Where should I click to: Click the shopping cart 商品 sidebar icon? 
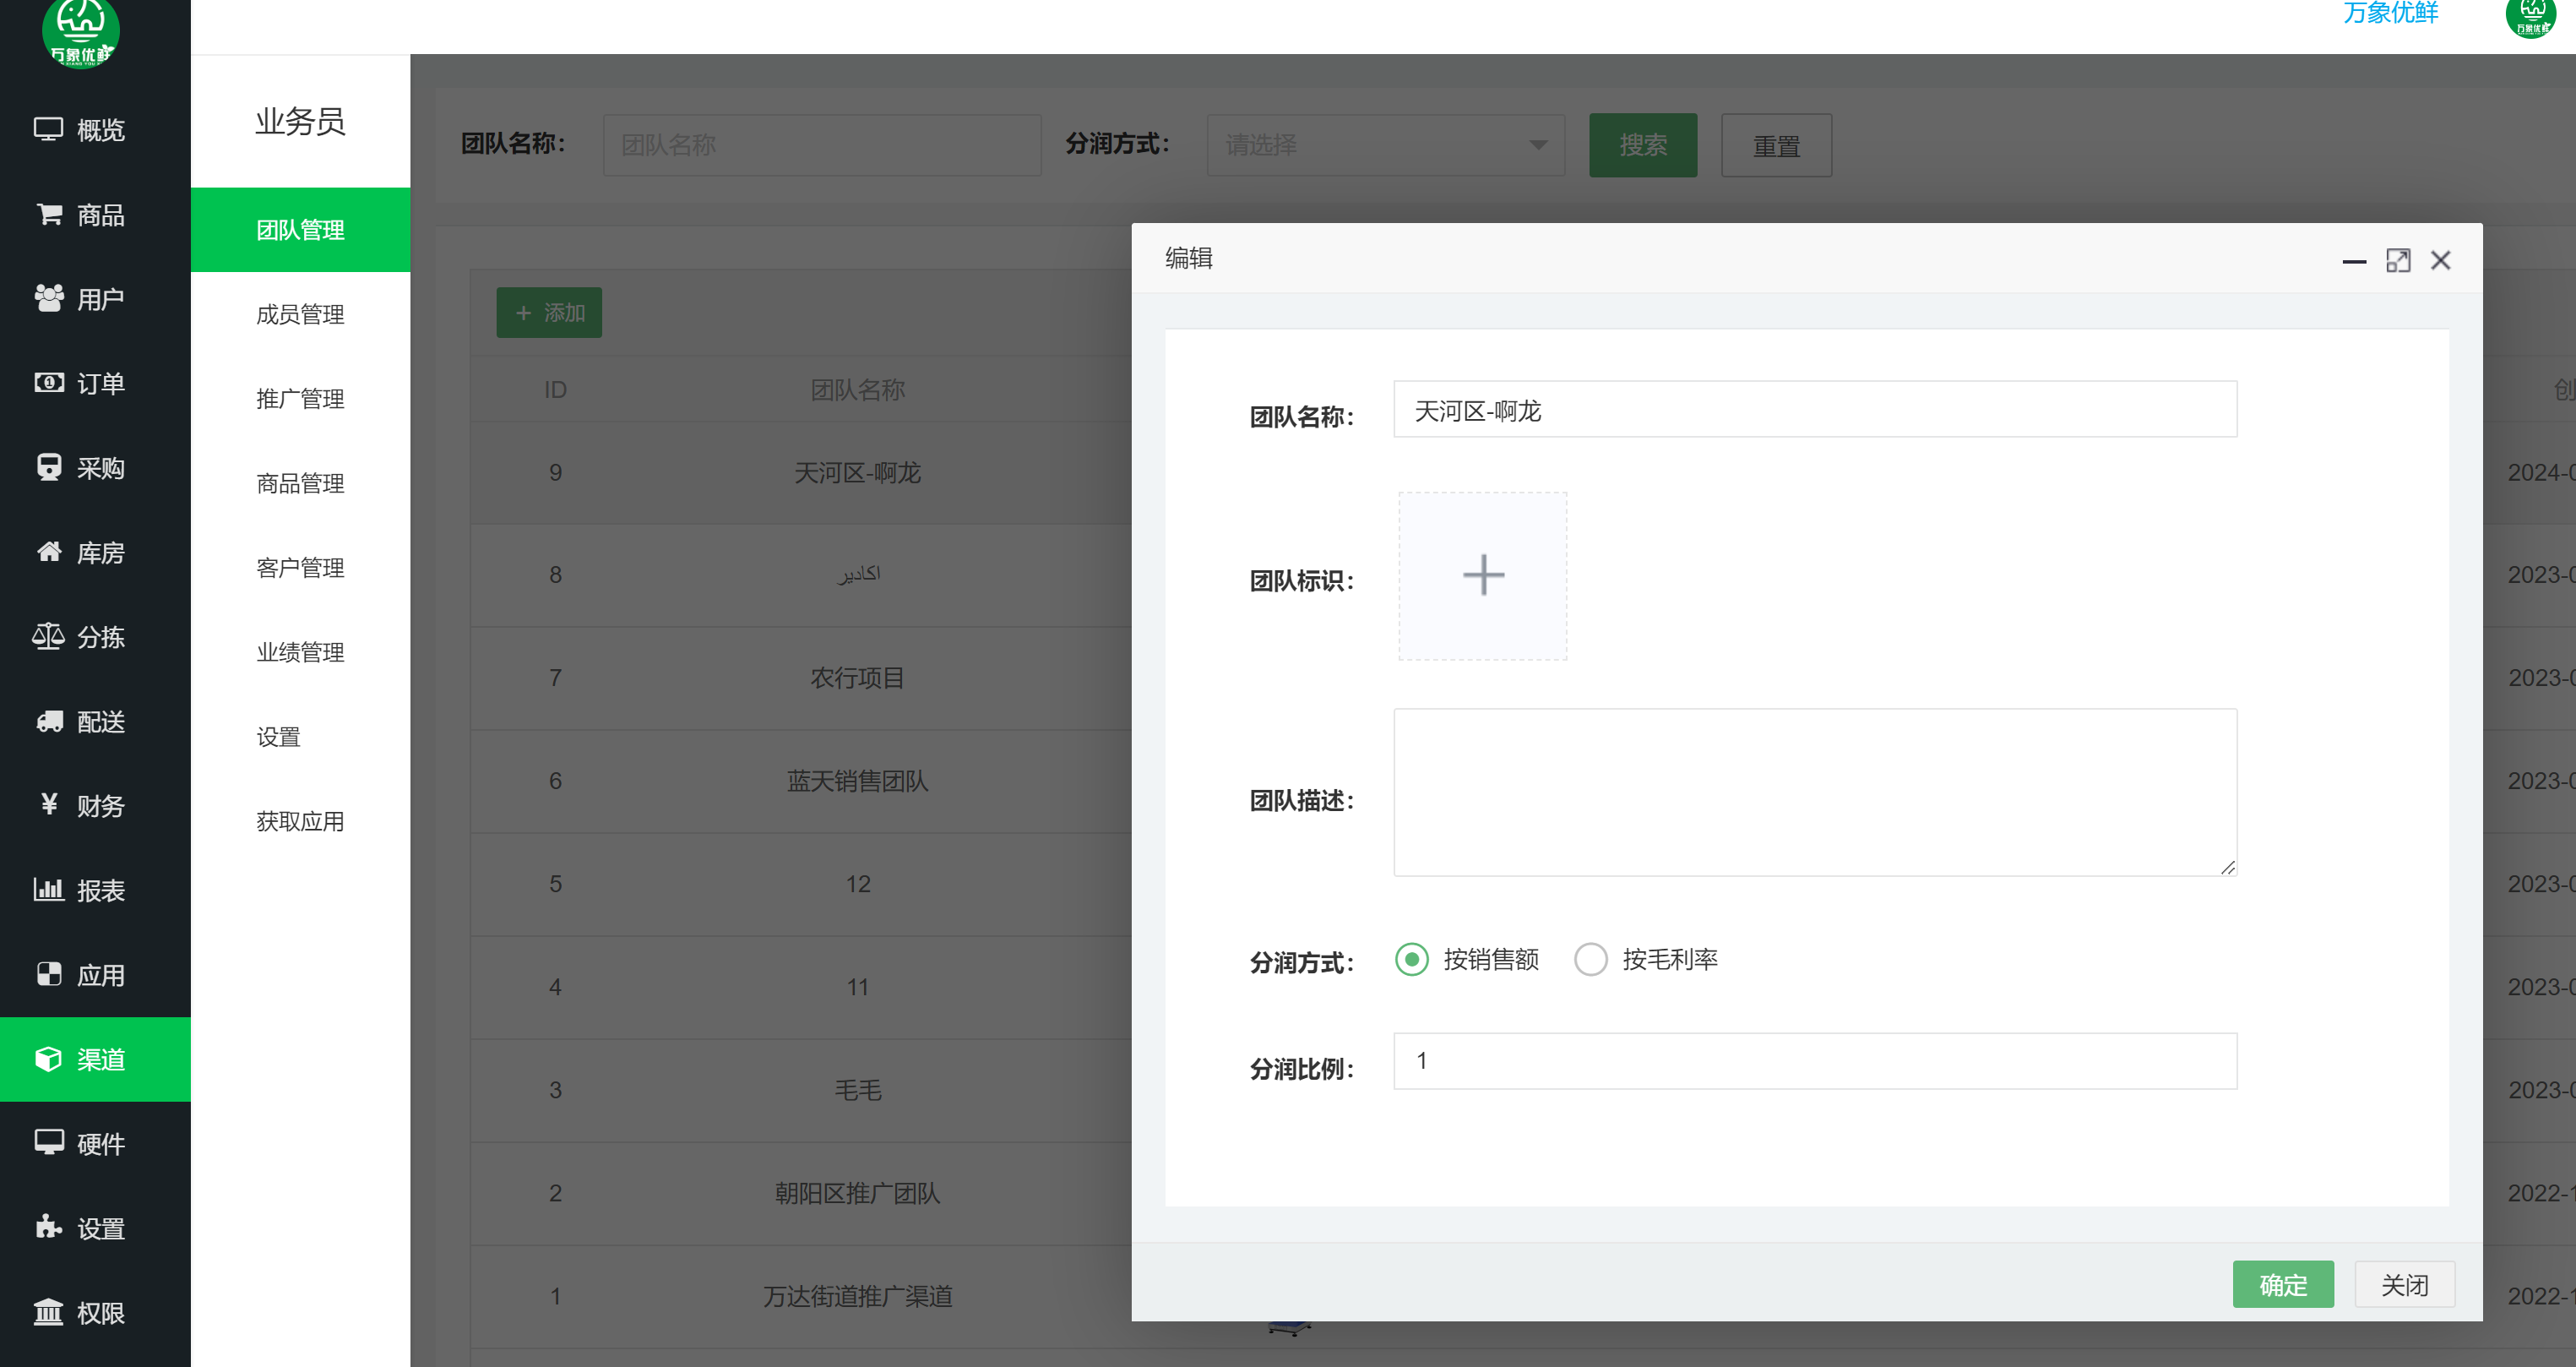(48, 214)
